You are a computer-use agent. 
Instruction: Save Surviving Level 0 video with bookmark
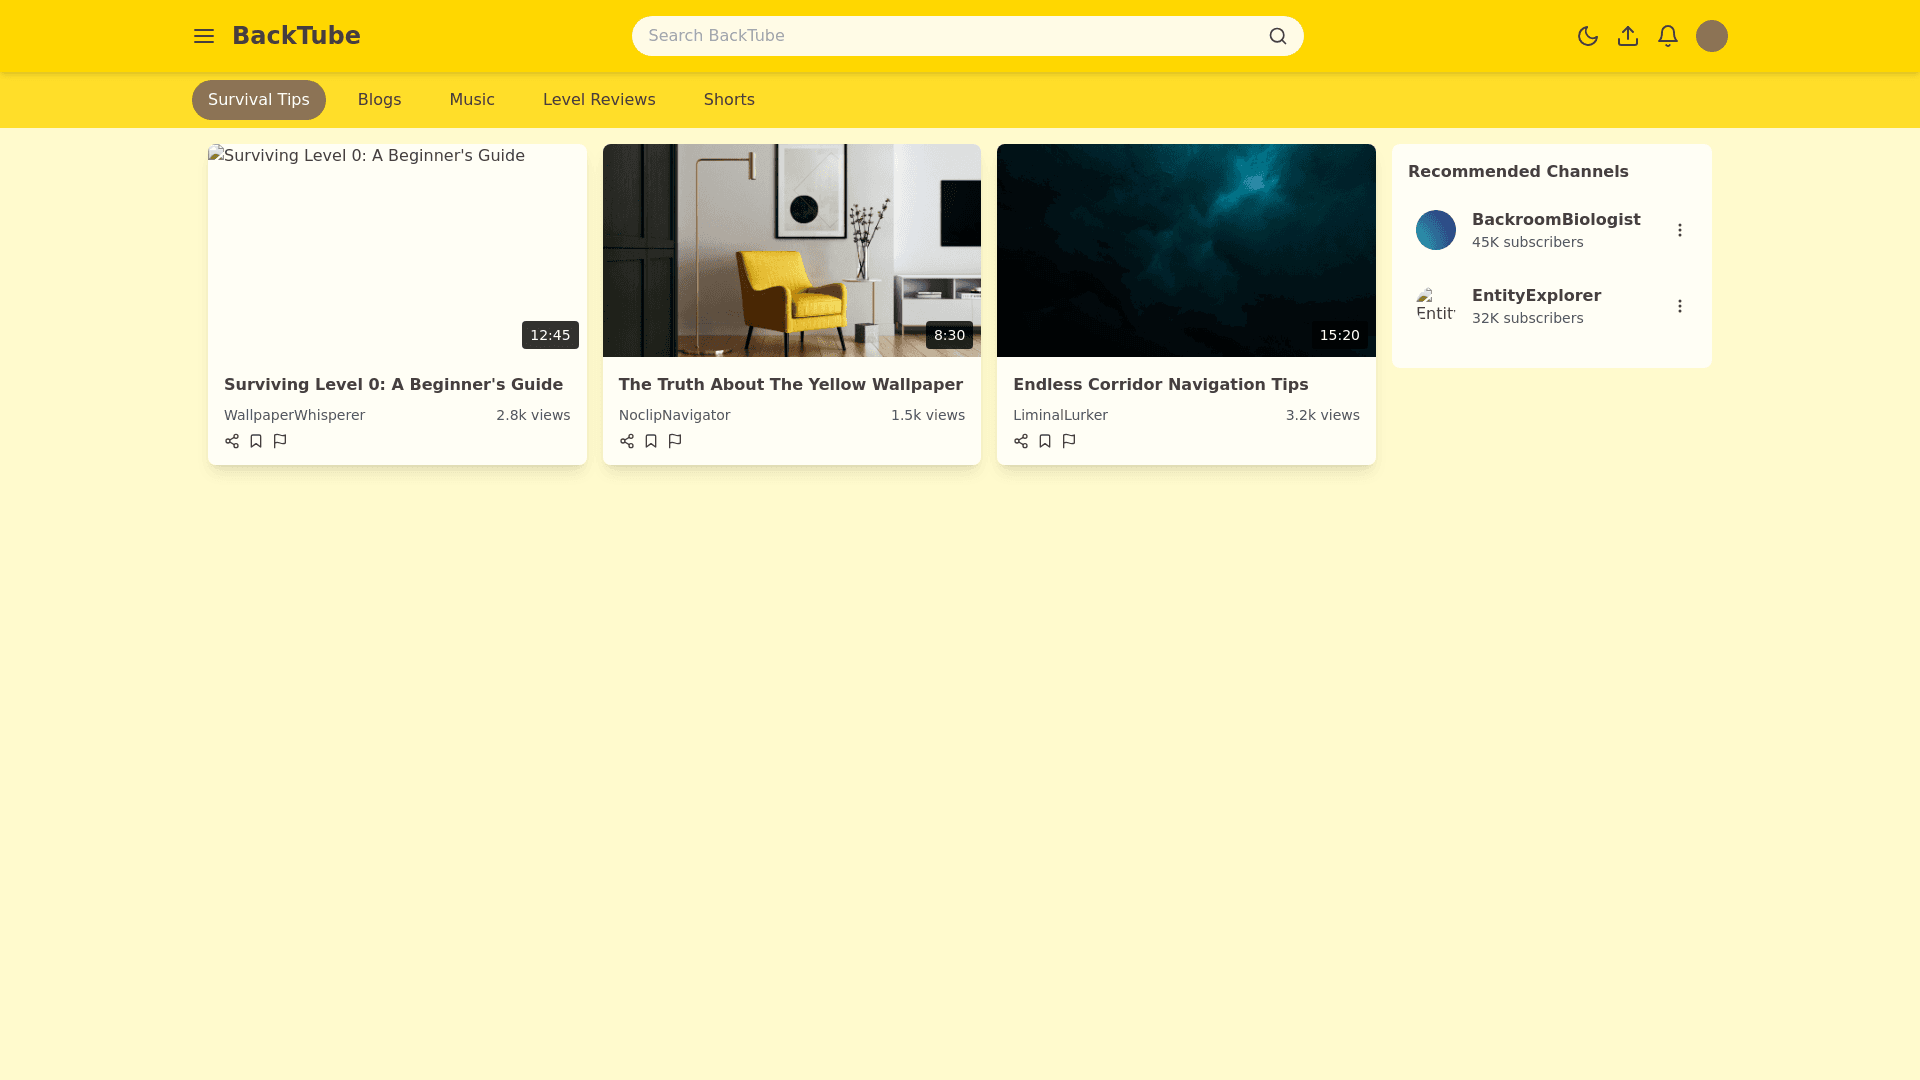tap(256, 441)
